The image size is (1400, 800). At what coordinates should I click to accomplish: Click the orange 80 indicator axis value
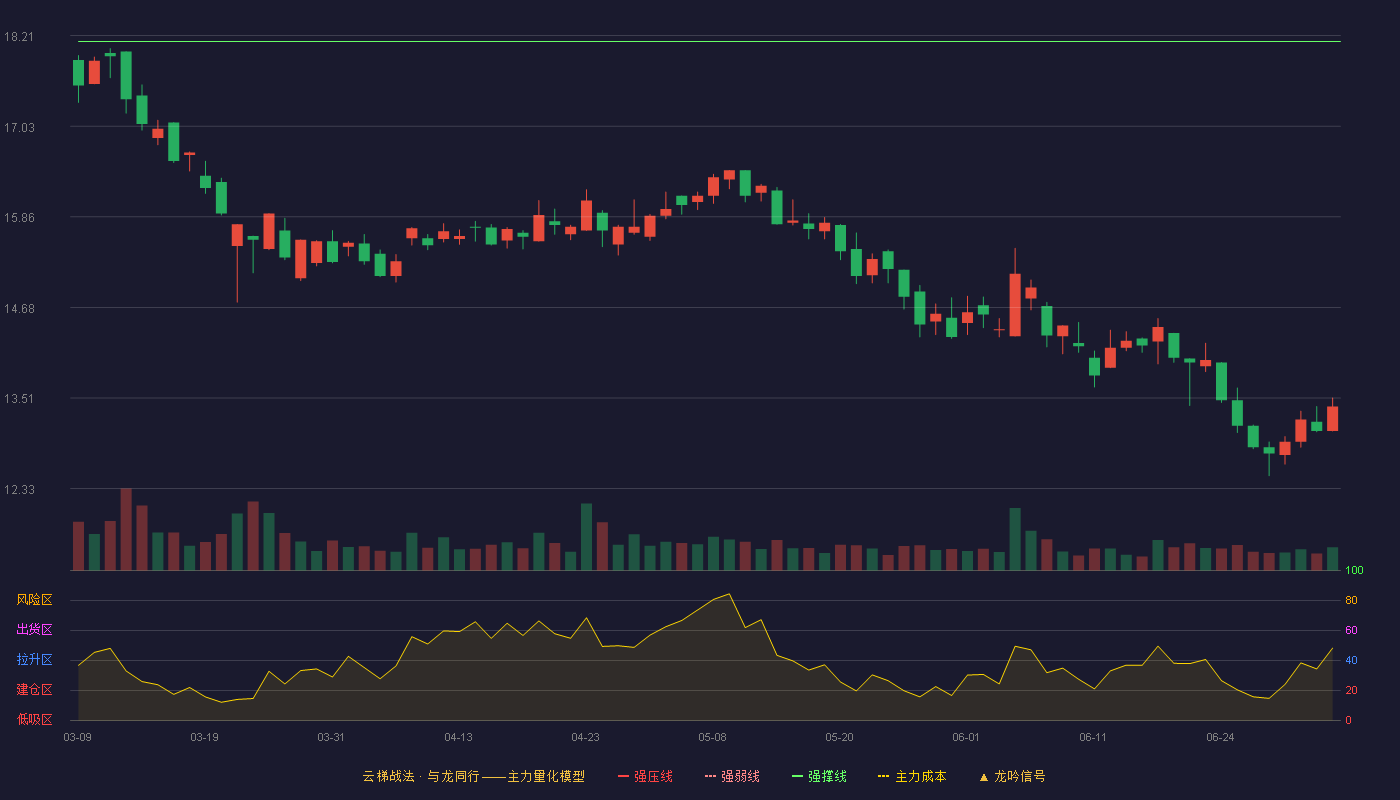click(1351, 600)
